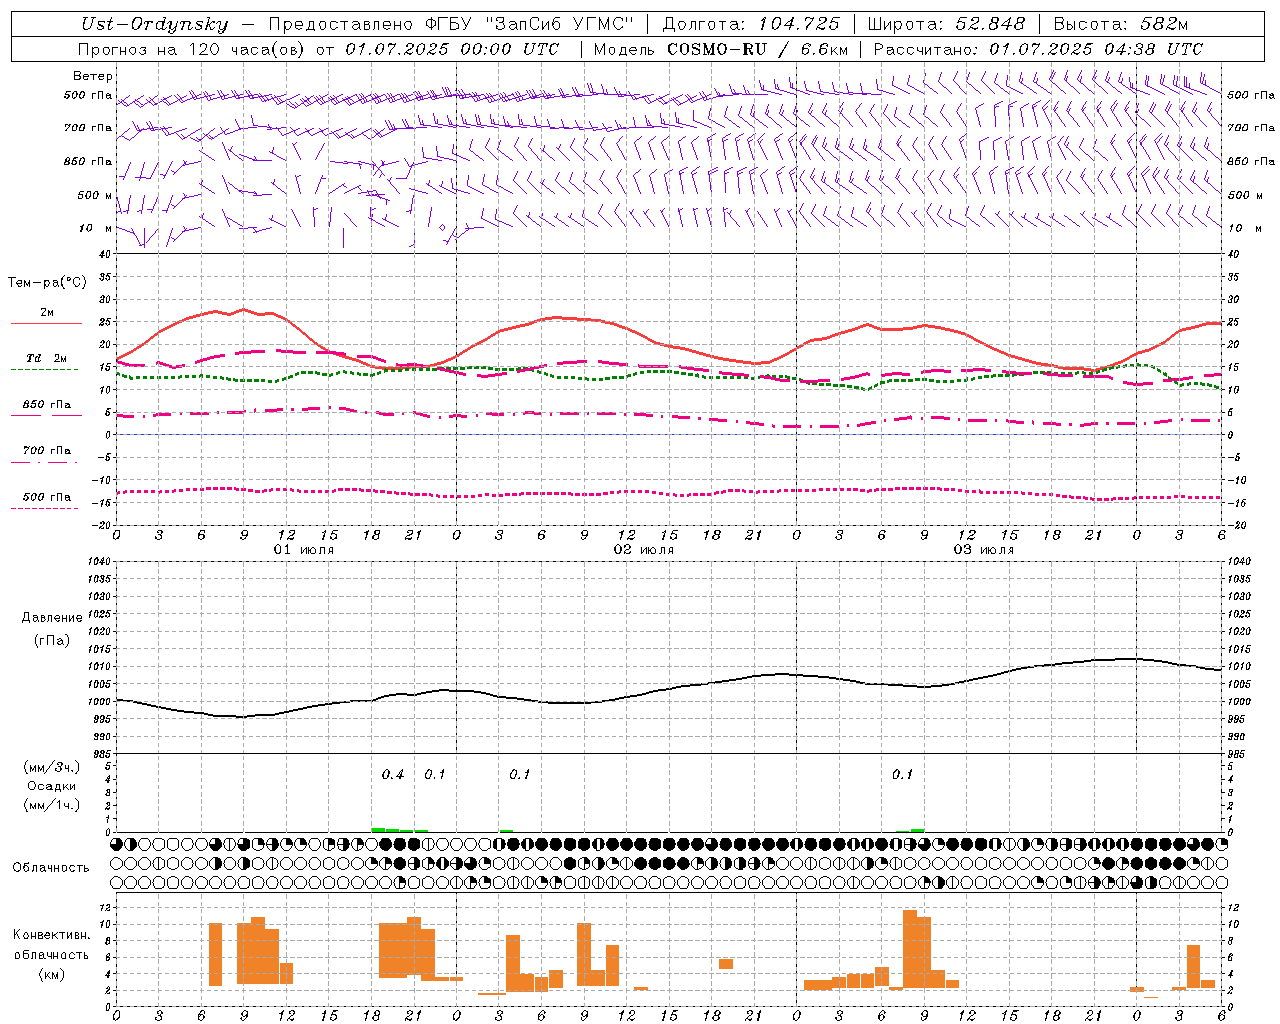Click 'Рассчитано: 01.07.2025 04:38 UTC' timestamp
The image size is (1280, 1024).
(x=1038, y=49)
